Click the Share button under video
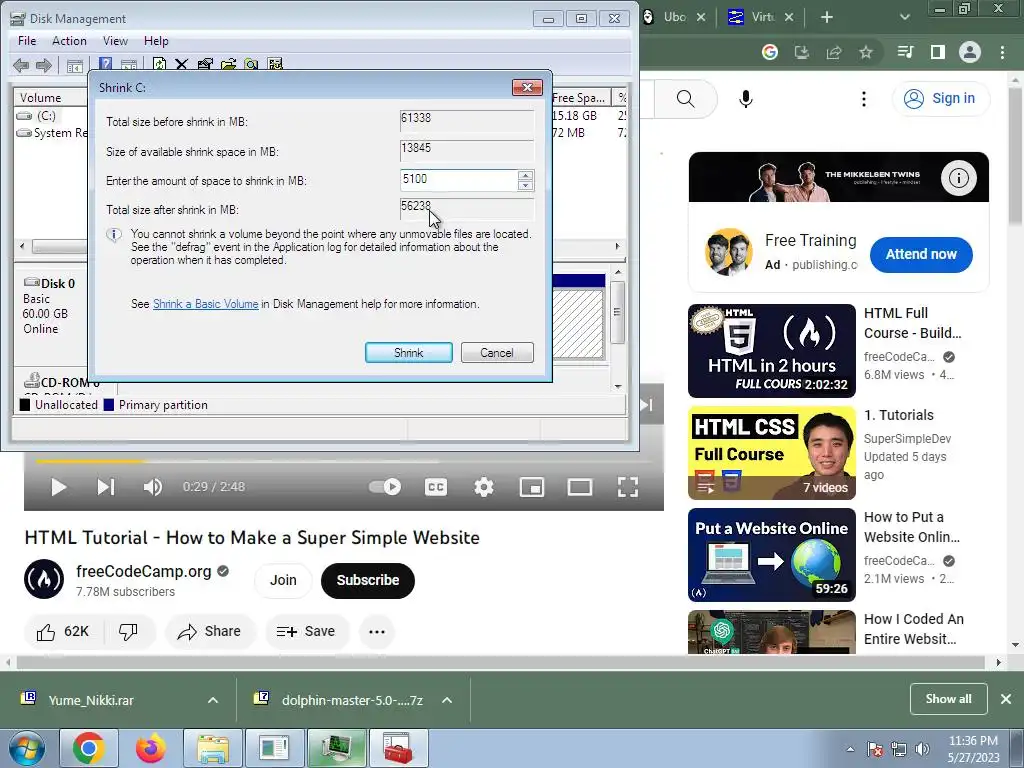 [x=210, y=632]
